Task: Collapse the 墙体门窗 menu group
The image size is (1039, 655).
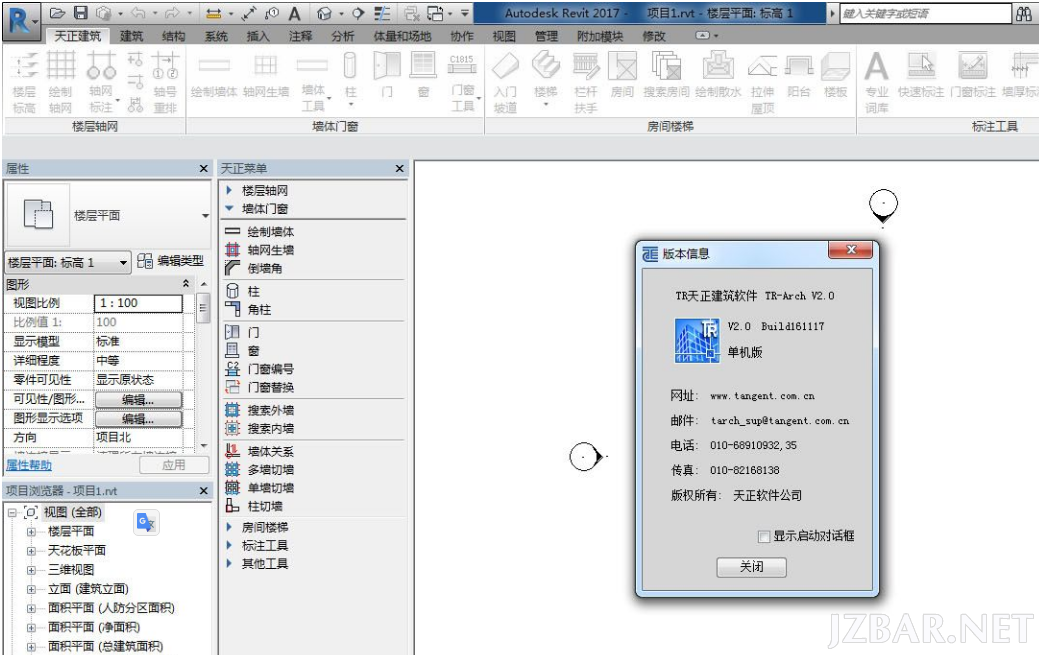Action: coord(229,208)
